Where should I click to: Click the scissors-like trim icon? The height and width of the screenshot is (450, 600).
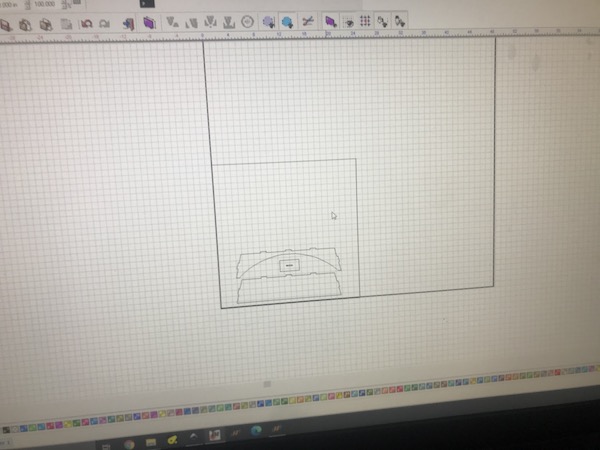point(308,21)
